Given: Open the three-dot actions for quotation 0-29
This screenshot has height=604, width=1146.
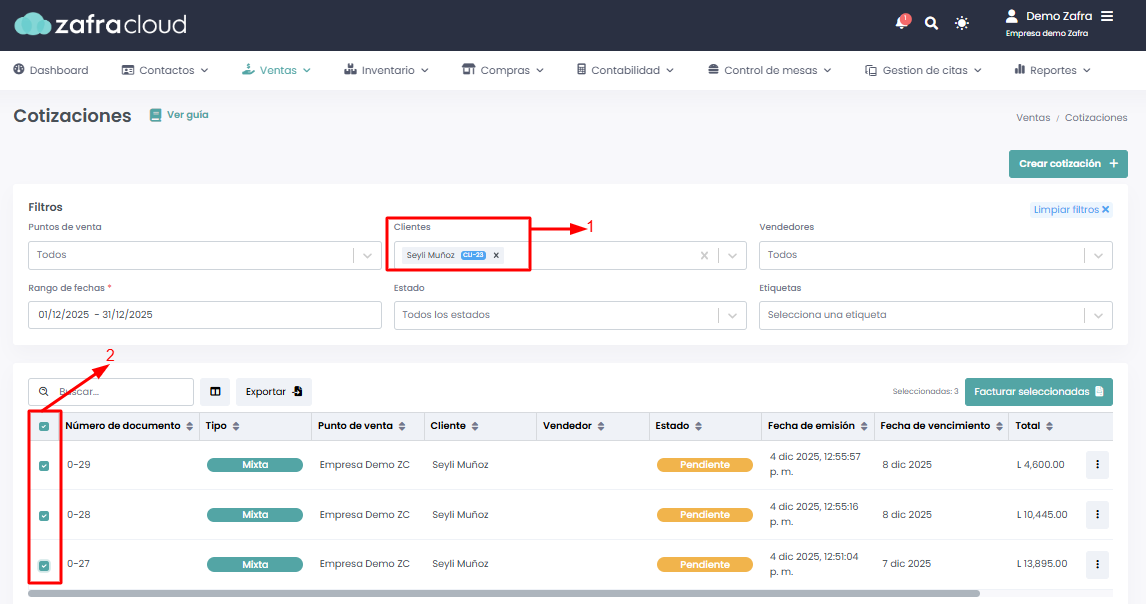Looking at the screenshot, I should pos(1097,465).
